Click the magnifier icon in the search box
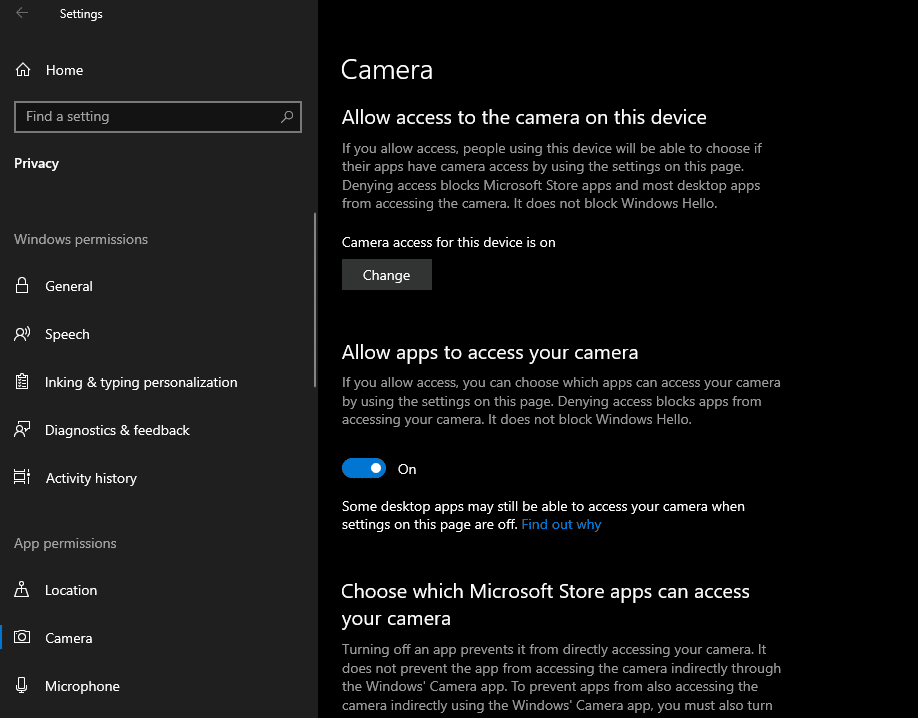 (x=287, y=117)
